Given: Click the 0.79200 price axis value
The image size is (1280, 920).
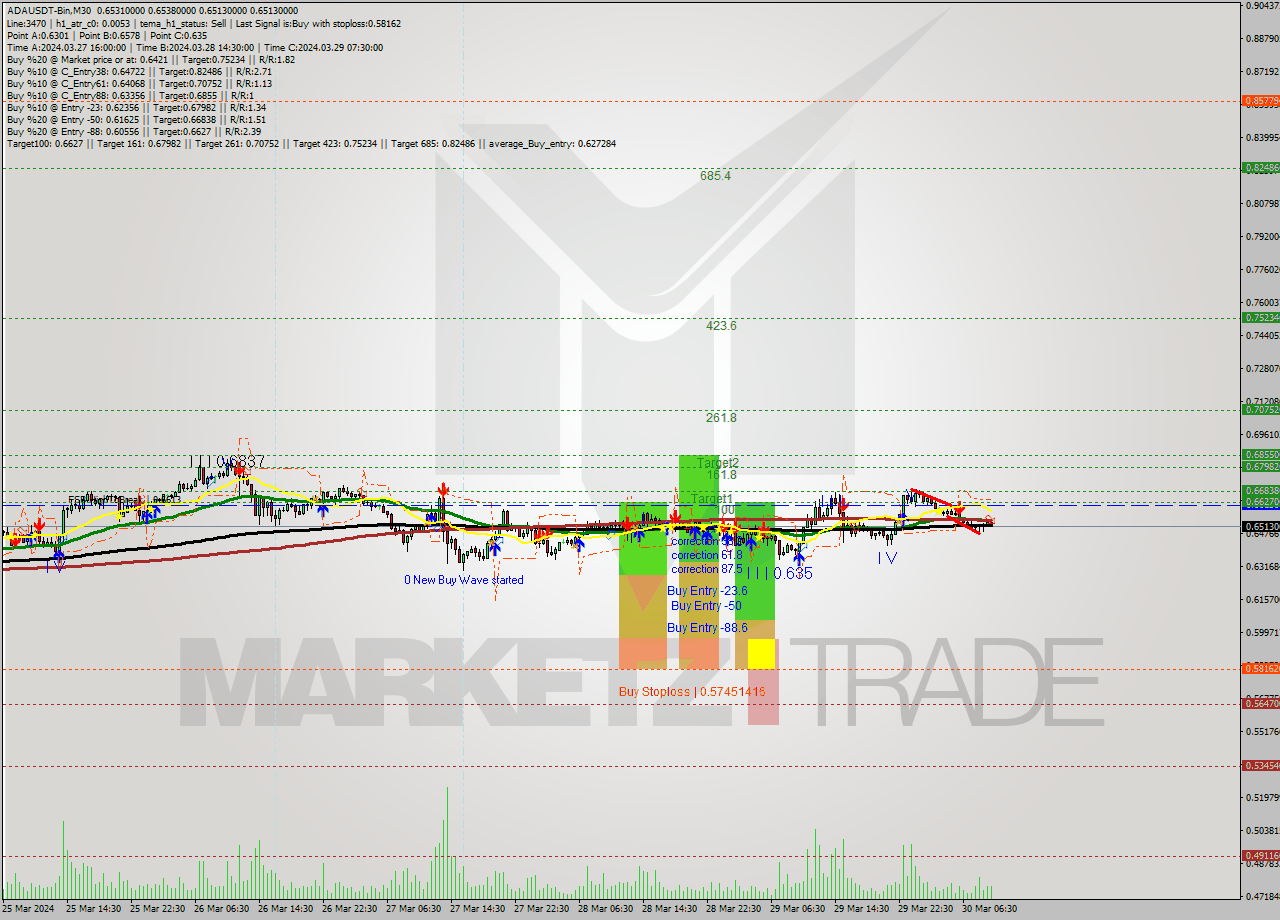Looking at the screenshot, I should tap(1262, 237).
